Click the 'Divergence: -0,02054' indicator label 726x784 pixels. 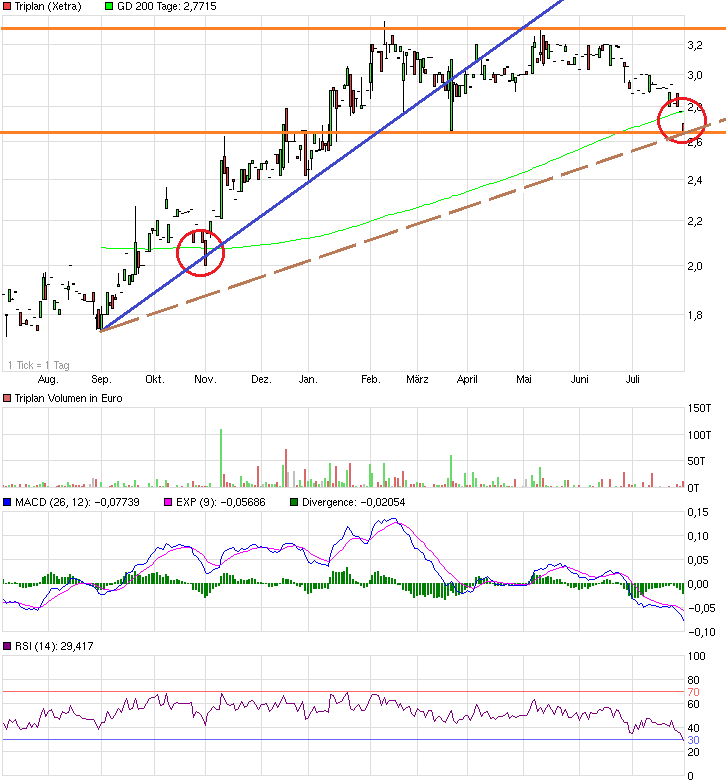(351, 503)
